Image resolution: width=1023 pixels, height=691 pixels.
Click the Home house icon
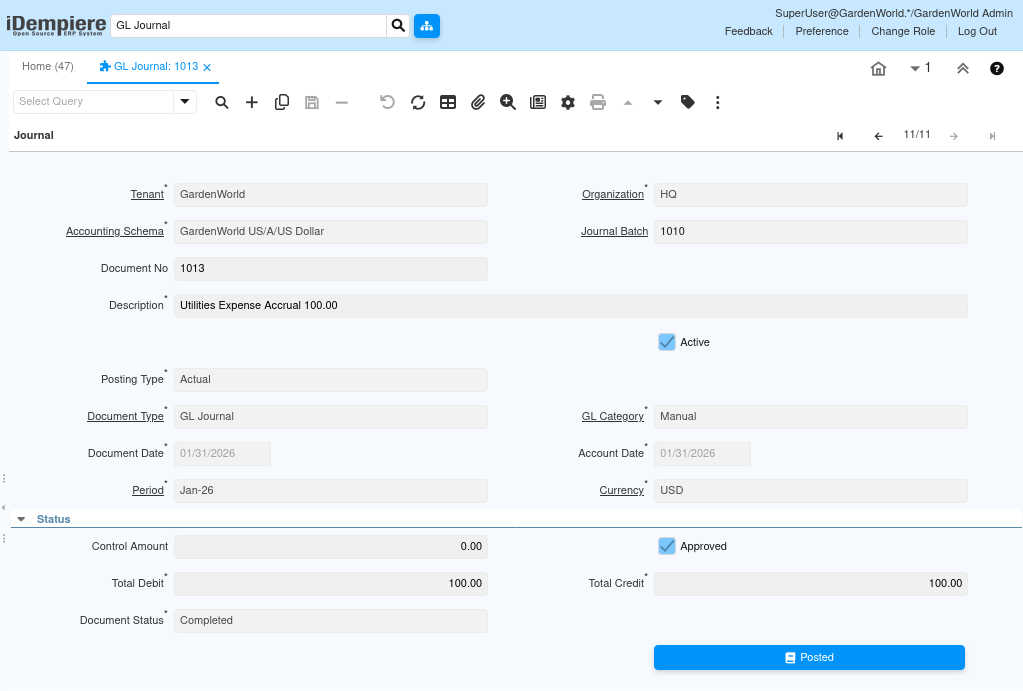[x=879, y=69]
